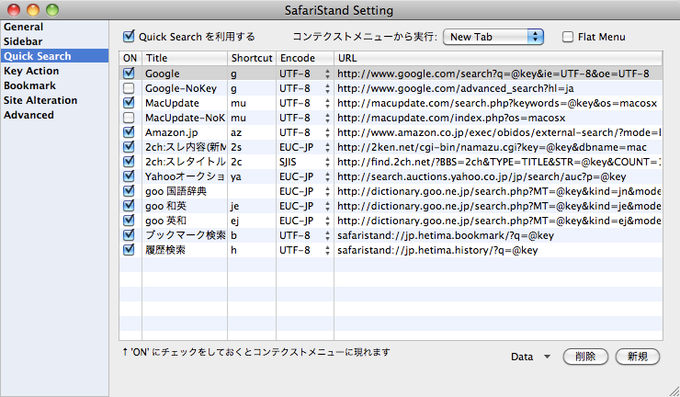Toggle the goo 和英 ON checkbox
The image size is (680, 397).
(129, 206)
